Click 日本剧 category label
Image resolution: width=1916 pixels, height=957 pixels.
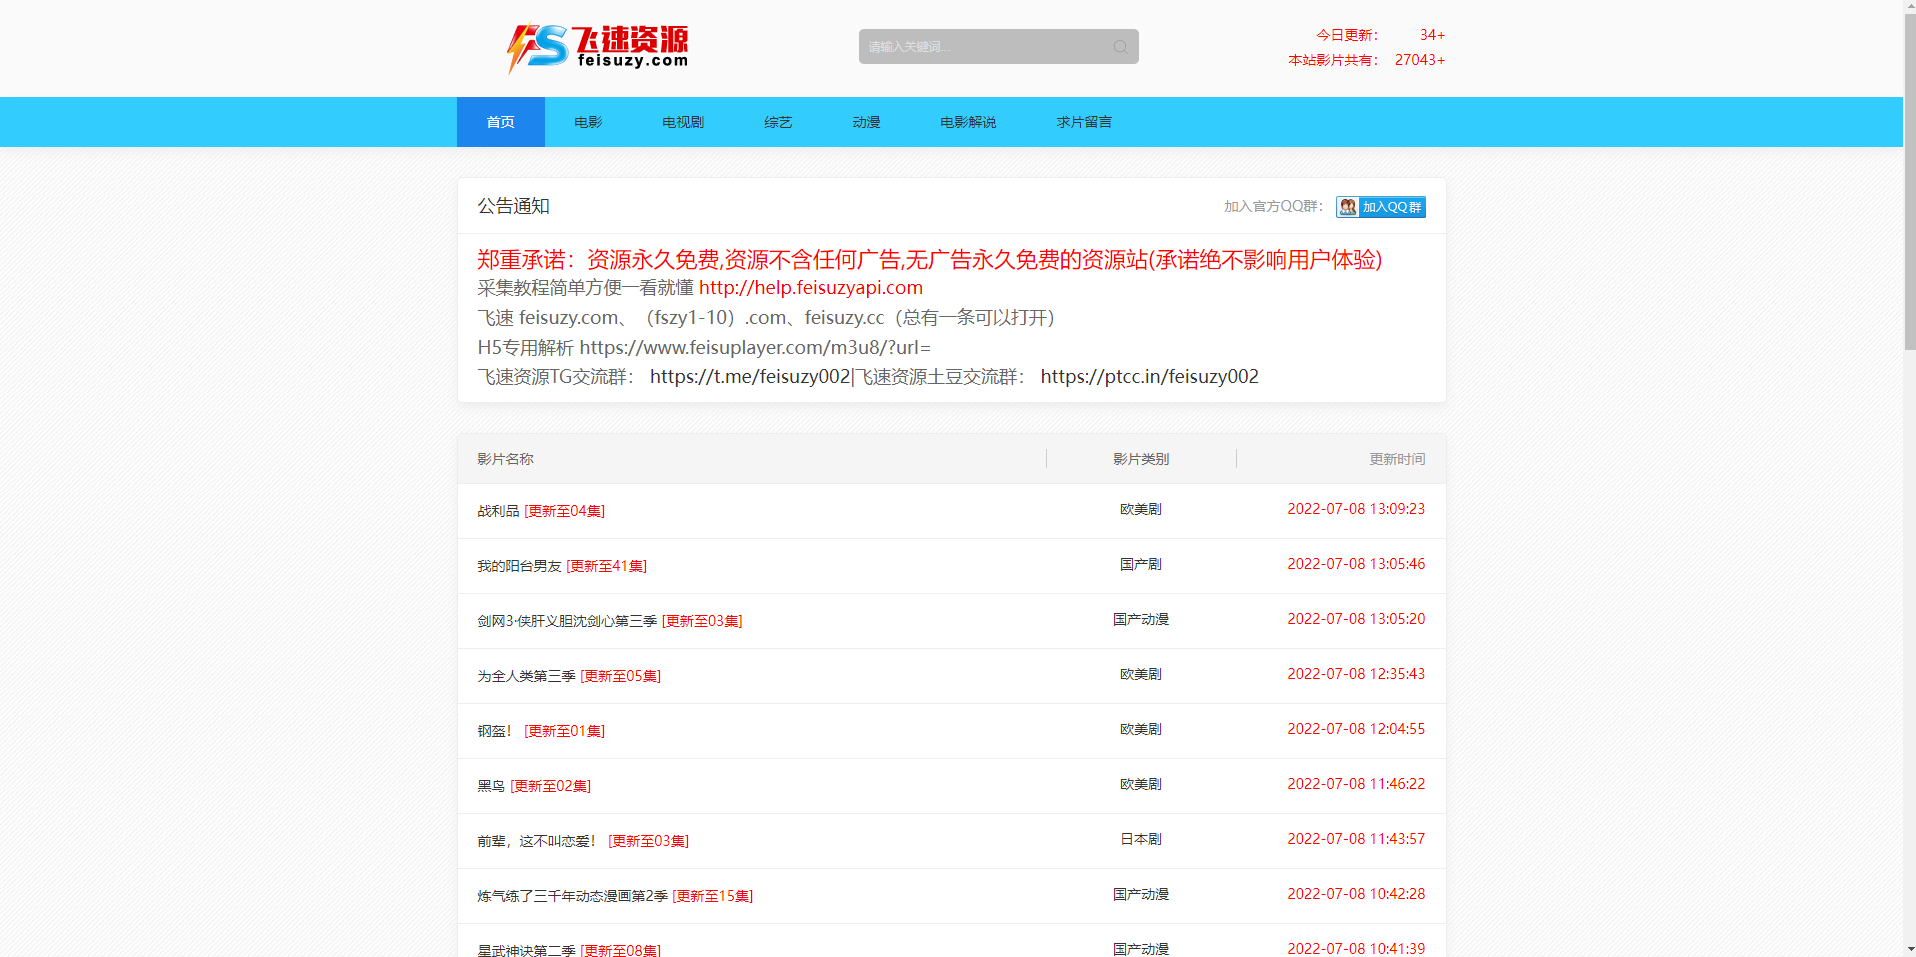click(1141, 839)
